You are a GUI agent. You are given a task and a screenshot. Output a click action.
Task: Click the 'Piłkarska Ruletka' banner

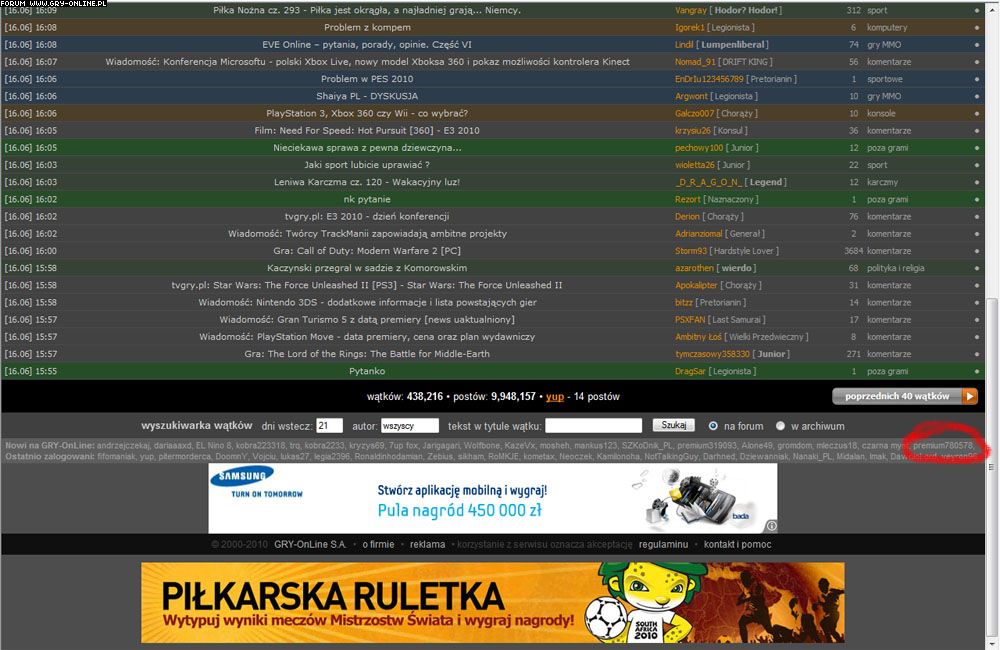(x=492, y=602)
